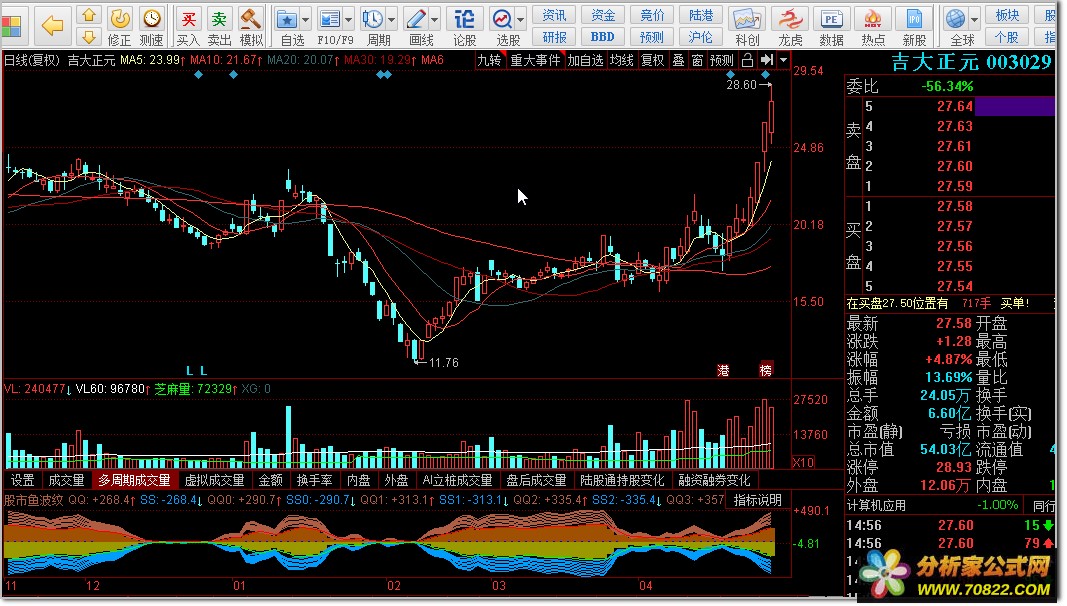Click the 重大事件 major events button
Screen dimensions: 1067x606
click(x=536, y=61)
